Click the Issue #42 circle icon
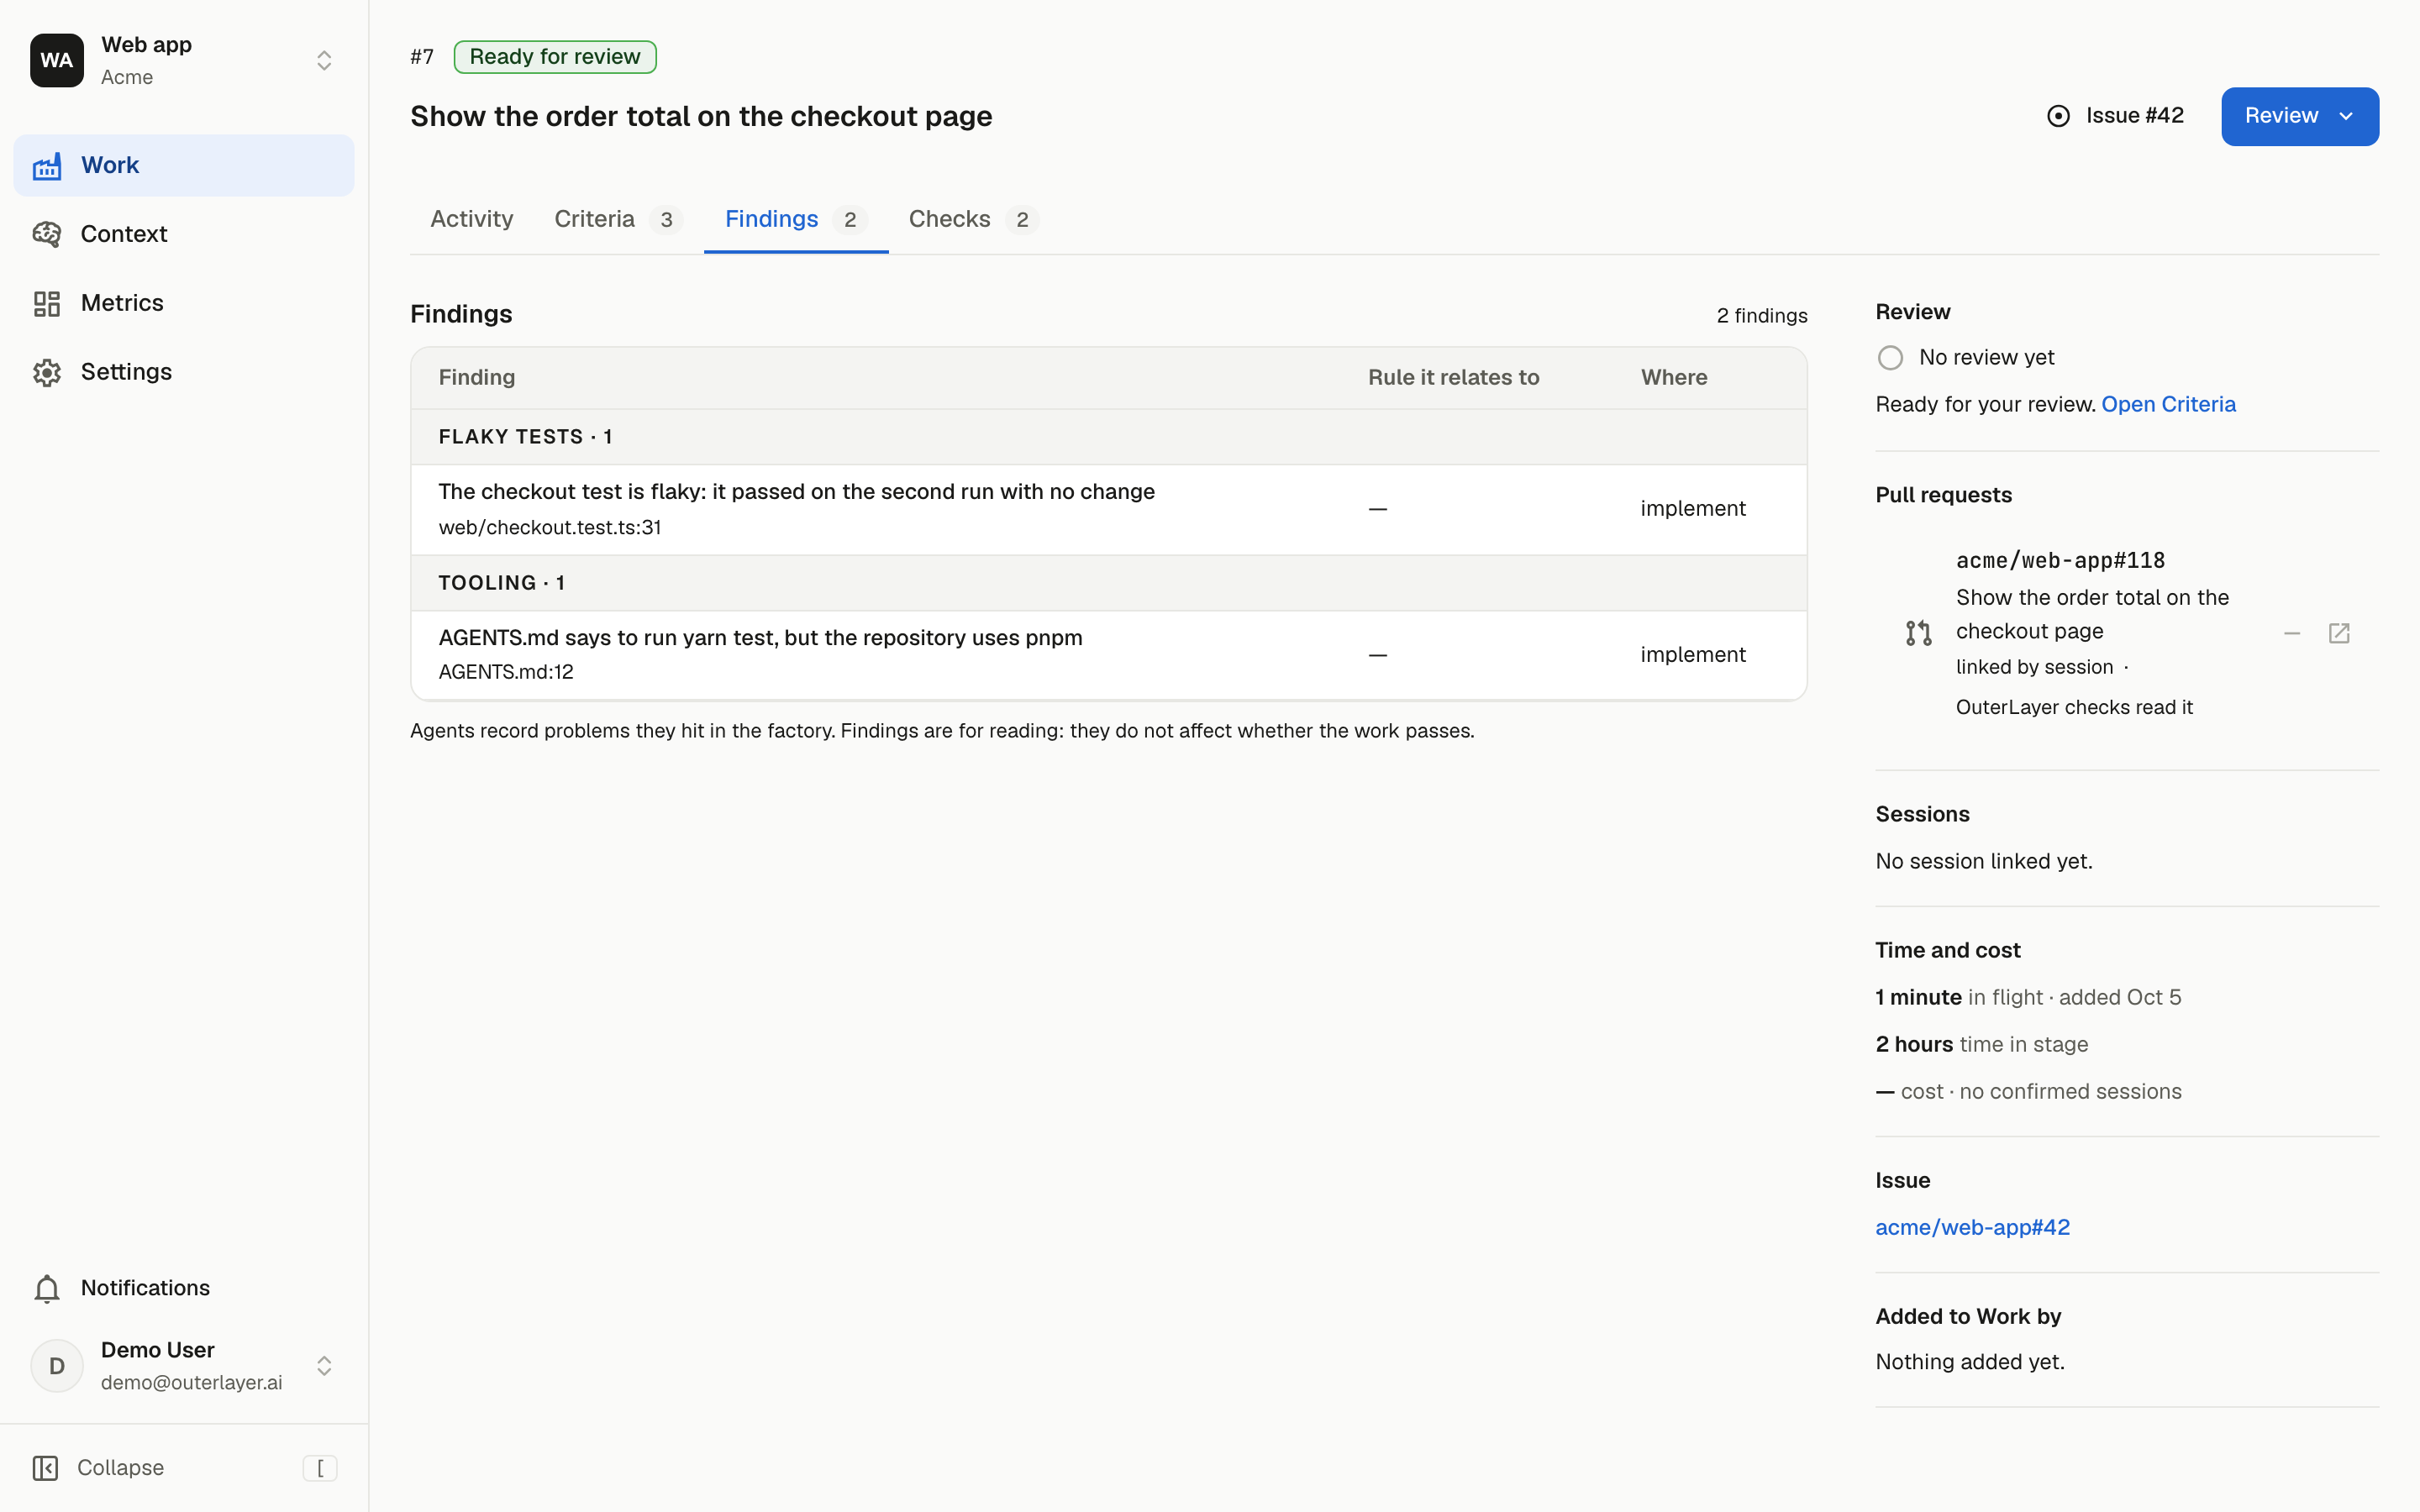This screenshot has width=2420, height=1512. point(2058,116)
